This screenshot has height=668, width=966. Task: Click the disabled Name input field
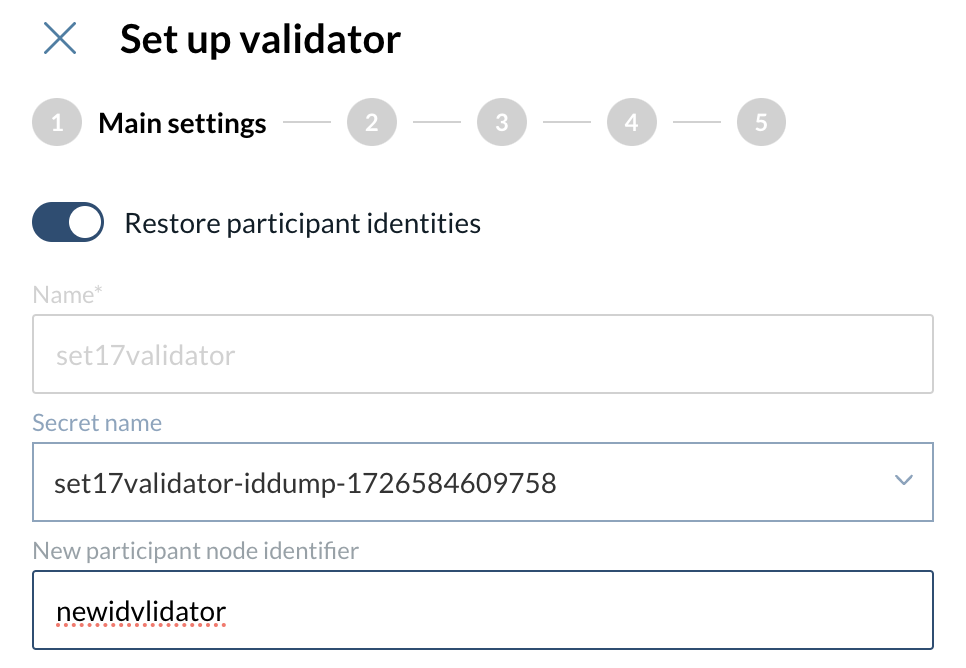tap(482, 355)
